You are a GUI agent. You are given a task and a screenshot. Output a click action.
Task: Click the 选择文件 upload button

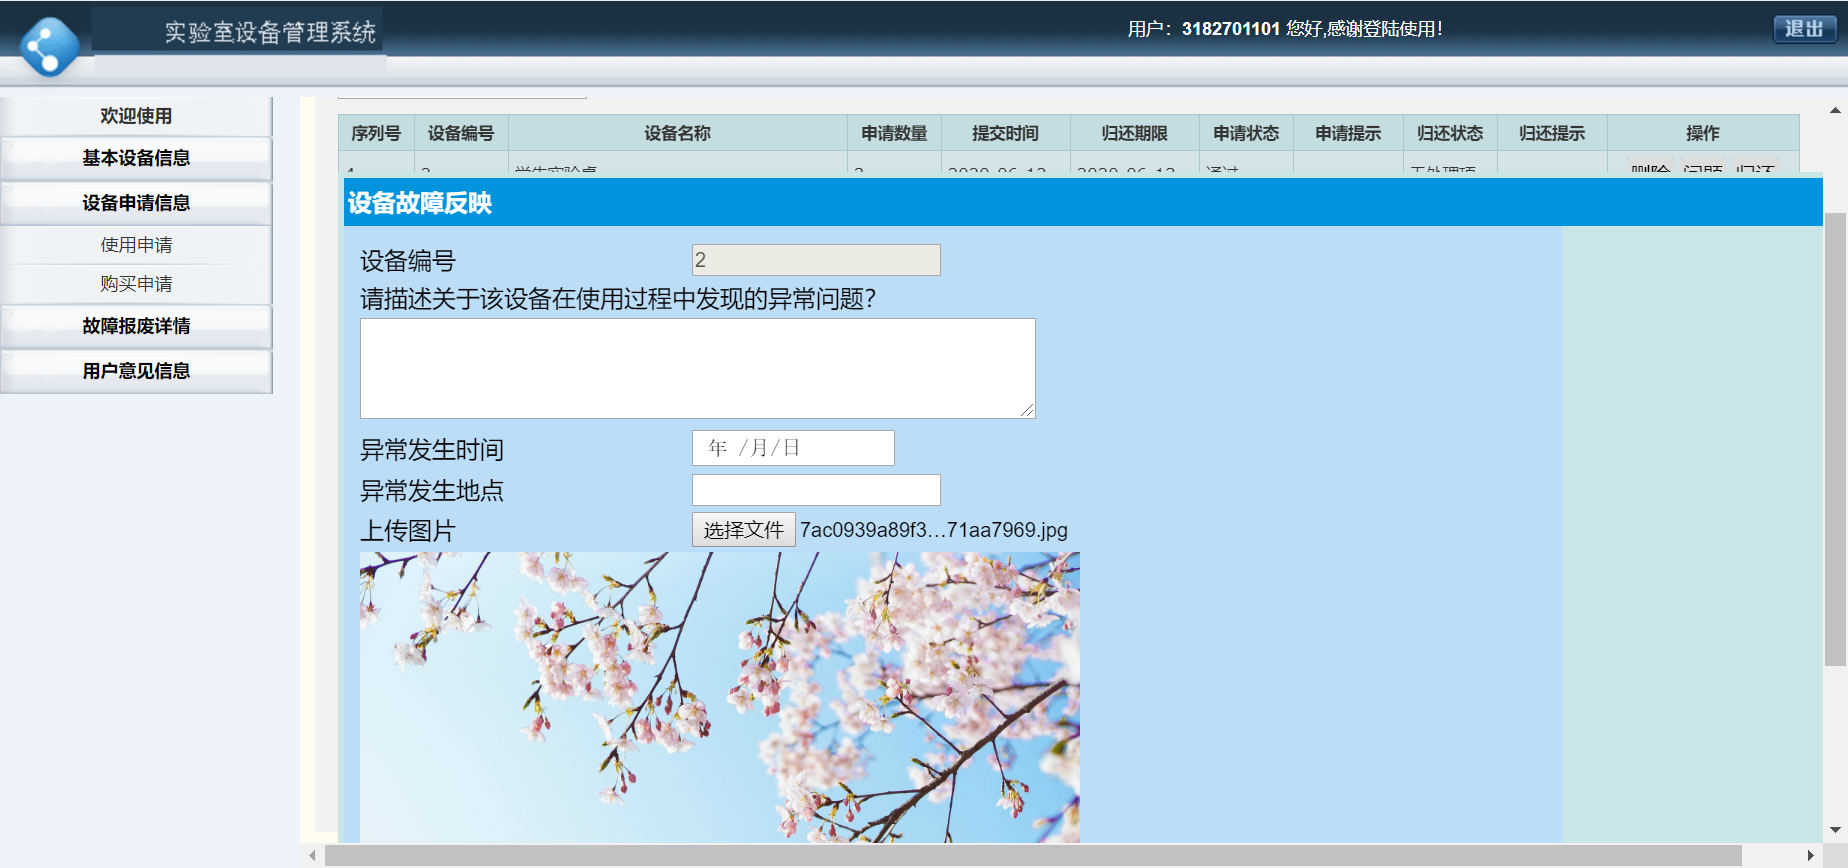pos(743,530)
